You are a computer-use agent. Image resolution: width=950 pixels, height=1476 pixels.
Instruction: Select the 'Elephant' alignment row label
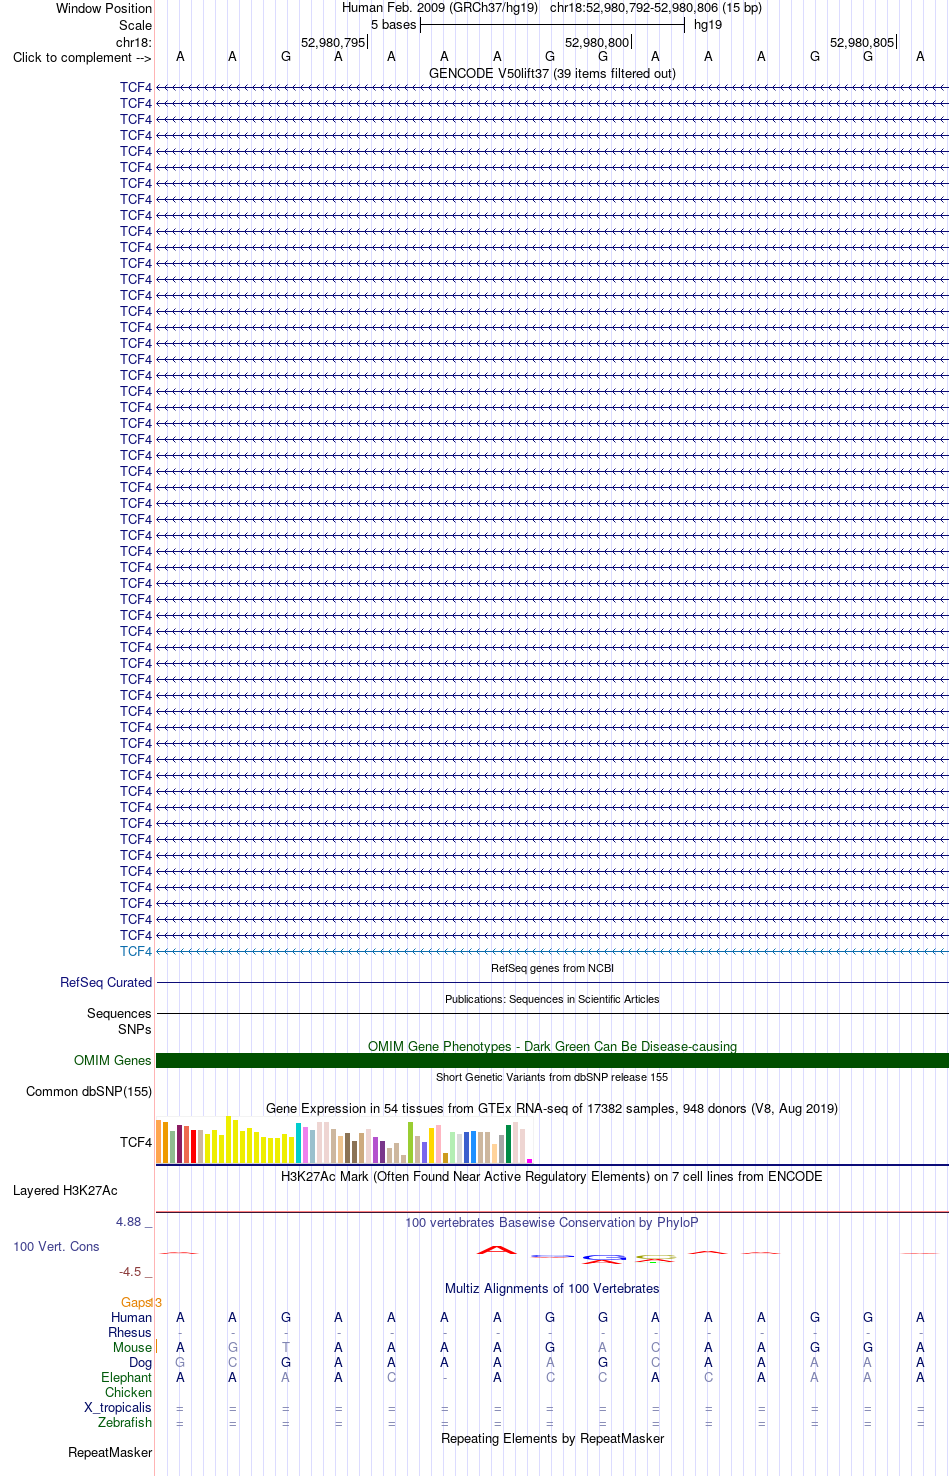click(x=127, y=1377)
